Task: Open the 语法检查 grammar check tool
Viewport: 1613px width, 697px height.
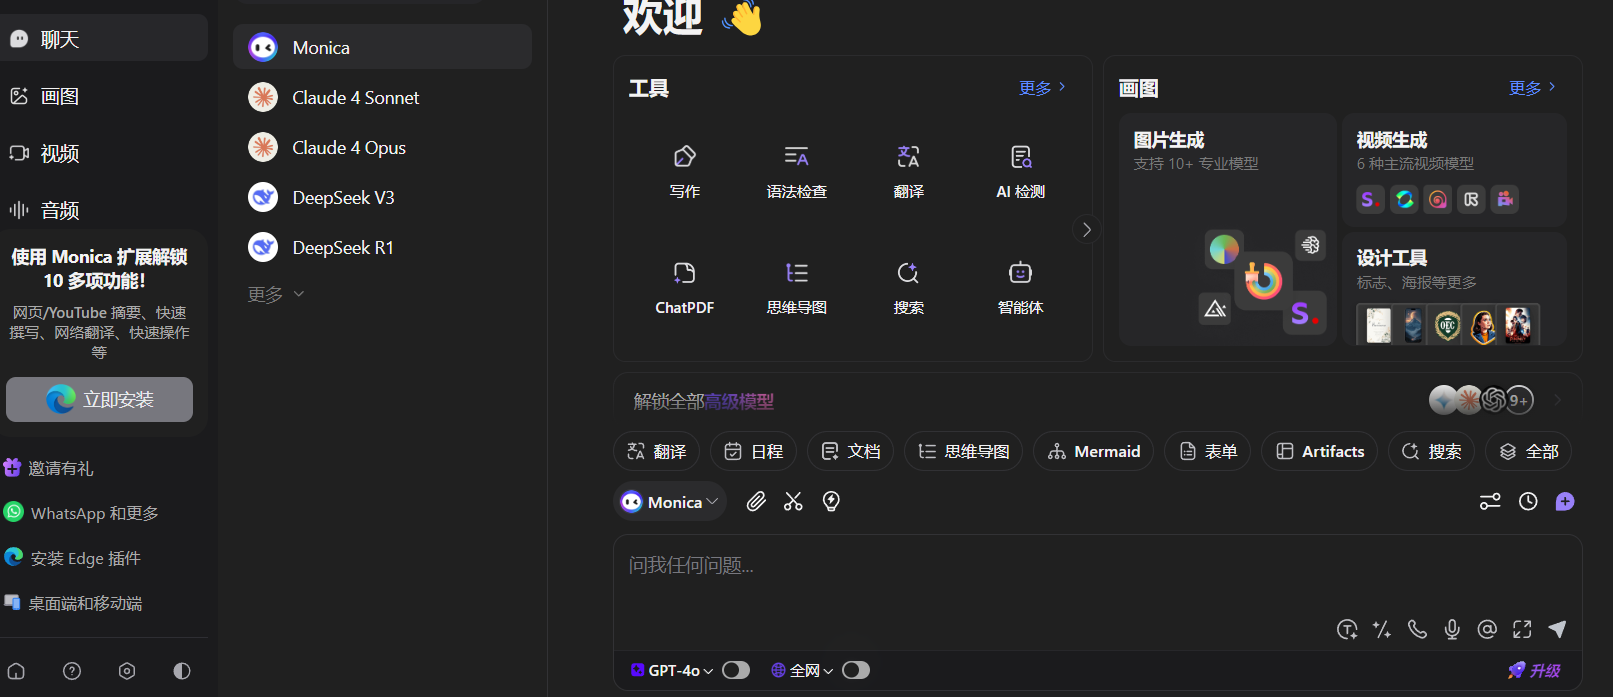Action: pos(797,172)
